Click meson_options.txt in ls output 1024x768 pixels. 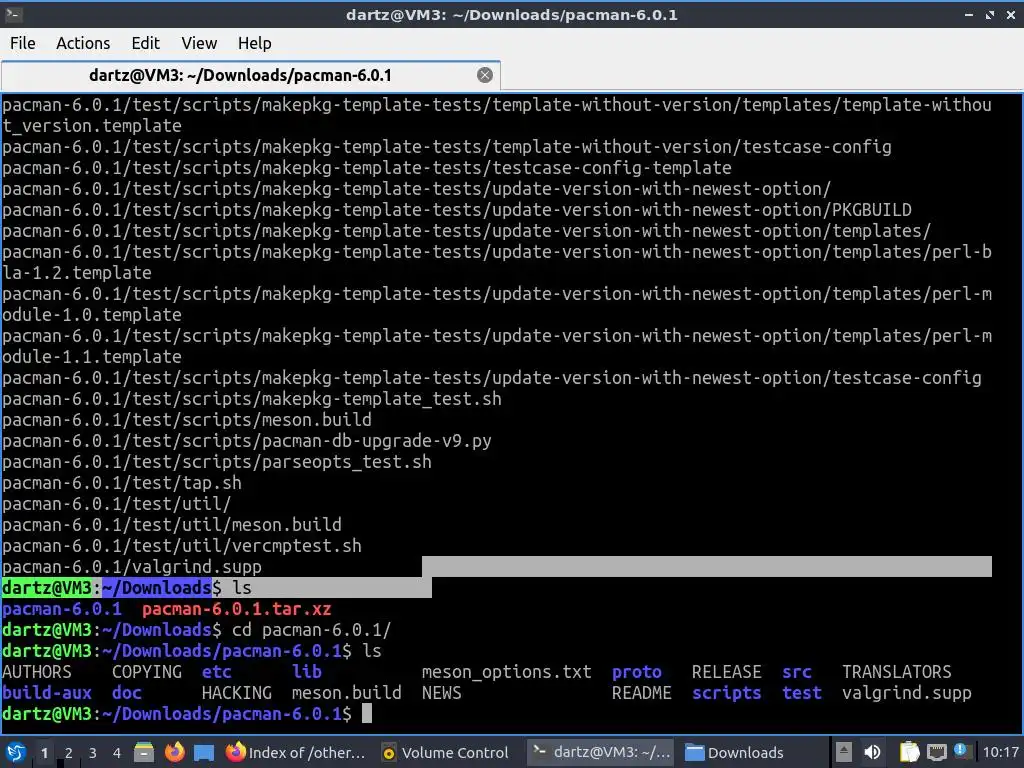[507, 672]
